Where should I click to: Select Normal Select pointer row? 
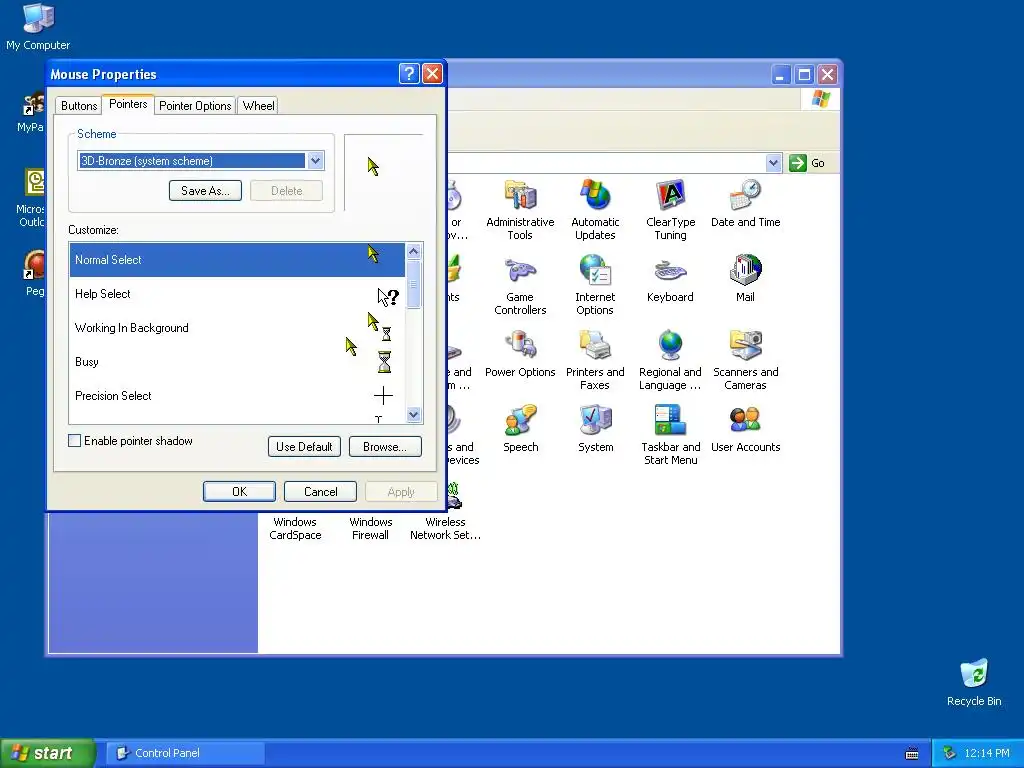[237, 260]
